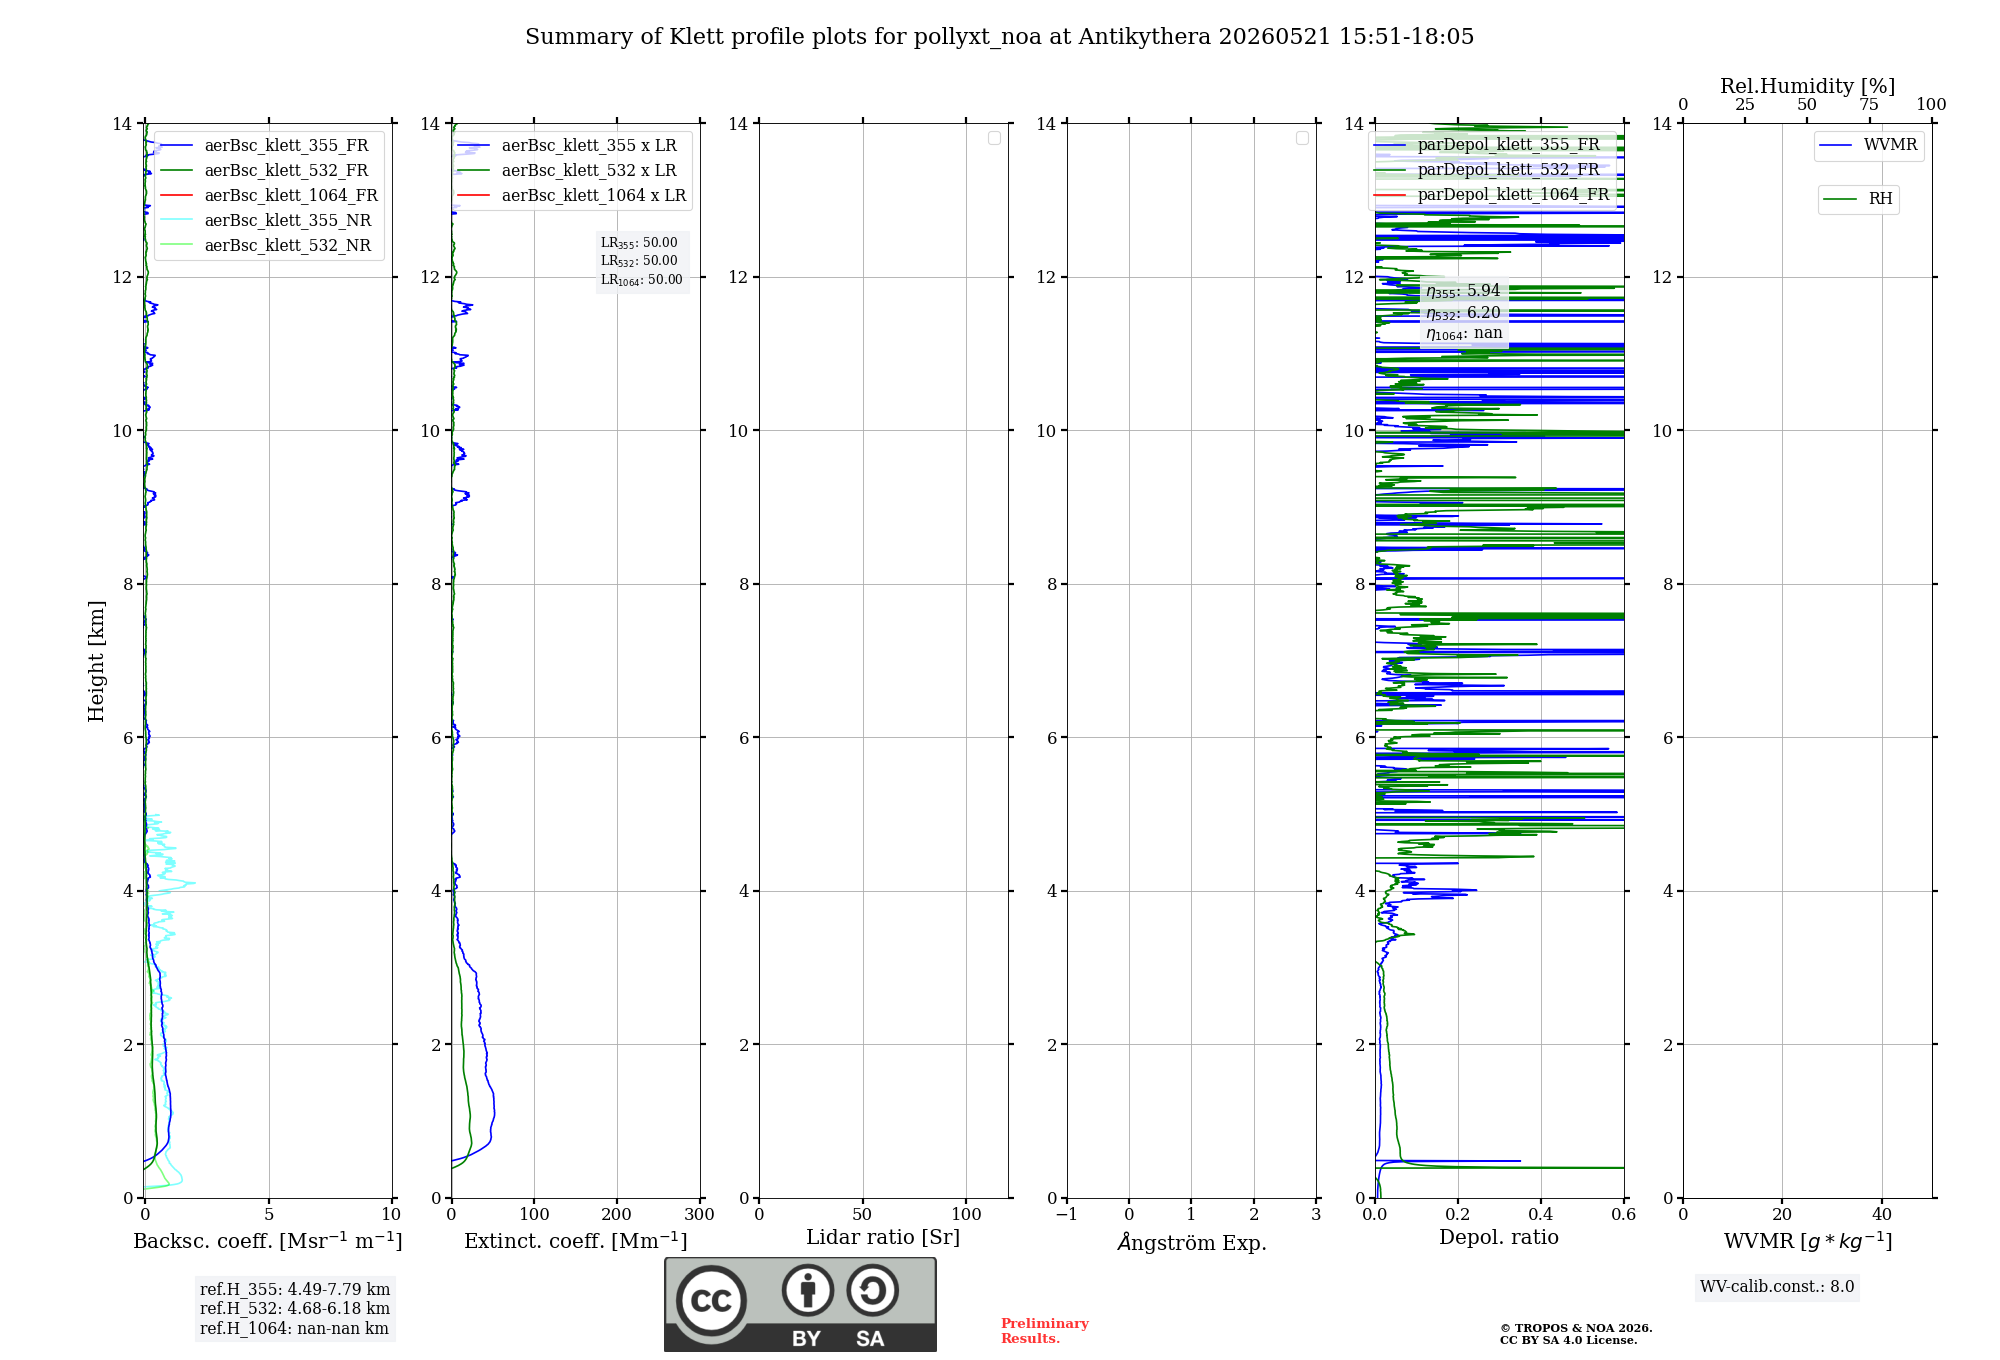2000x1360 pixels.
Task: Click the aerBsc_klett_355_NR legend entry
Action: coord(265,221)
